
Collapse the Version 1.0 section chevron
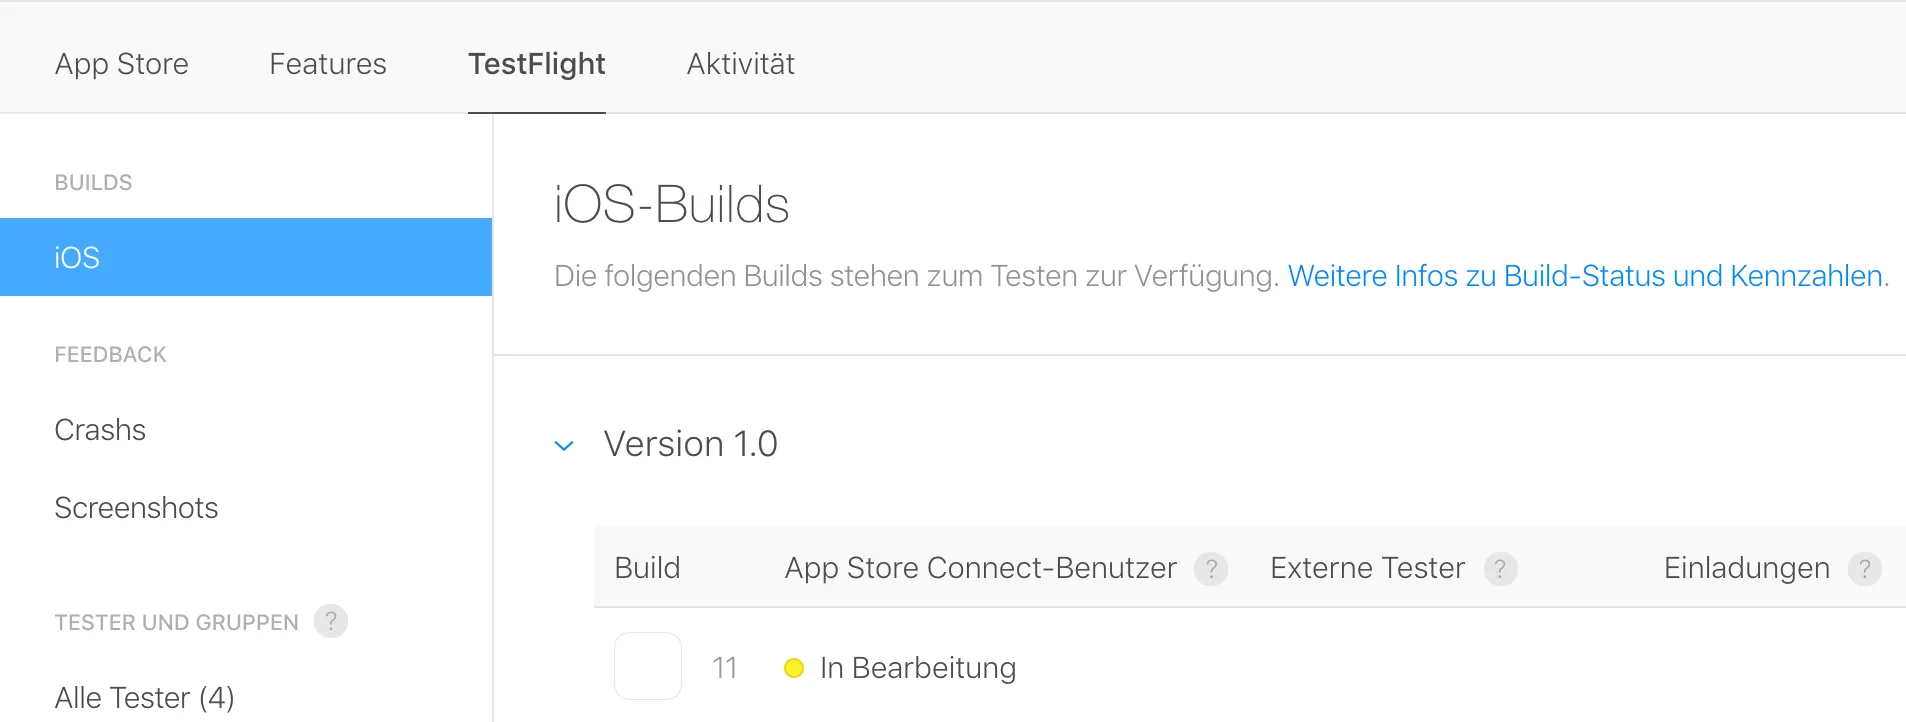[x=564, y=445]
